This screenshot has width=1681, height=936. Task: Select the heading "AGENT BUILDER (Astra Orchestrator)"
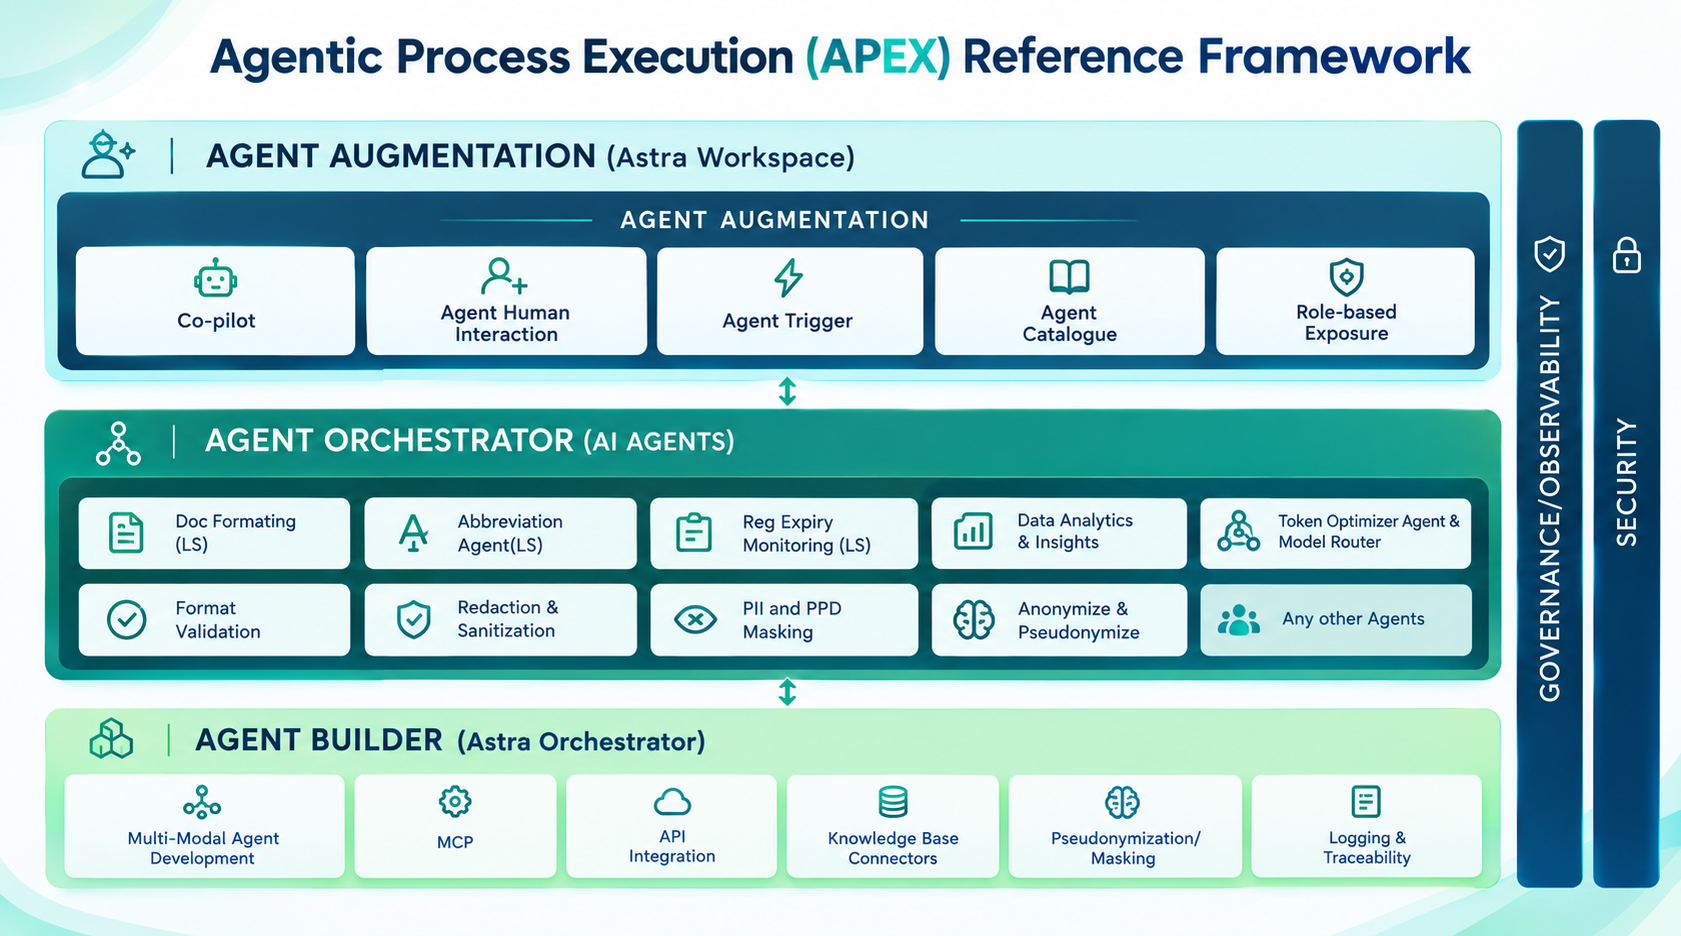(450, 741)
